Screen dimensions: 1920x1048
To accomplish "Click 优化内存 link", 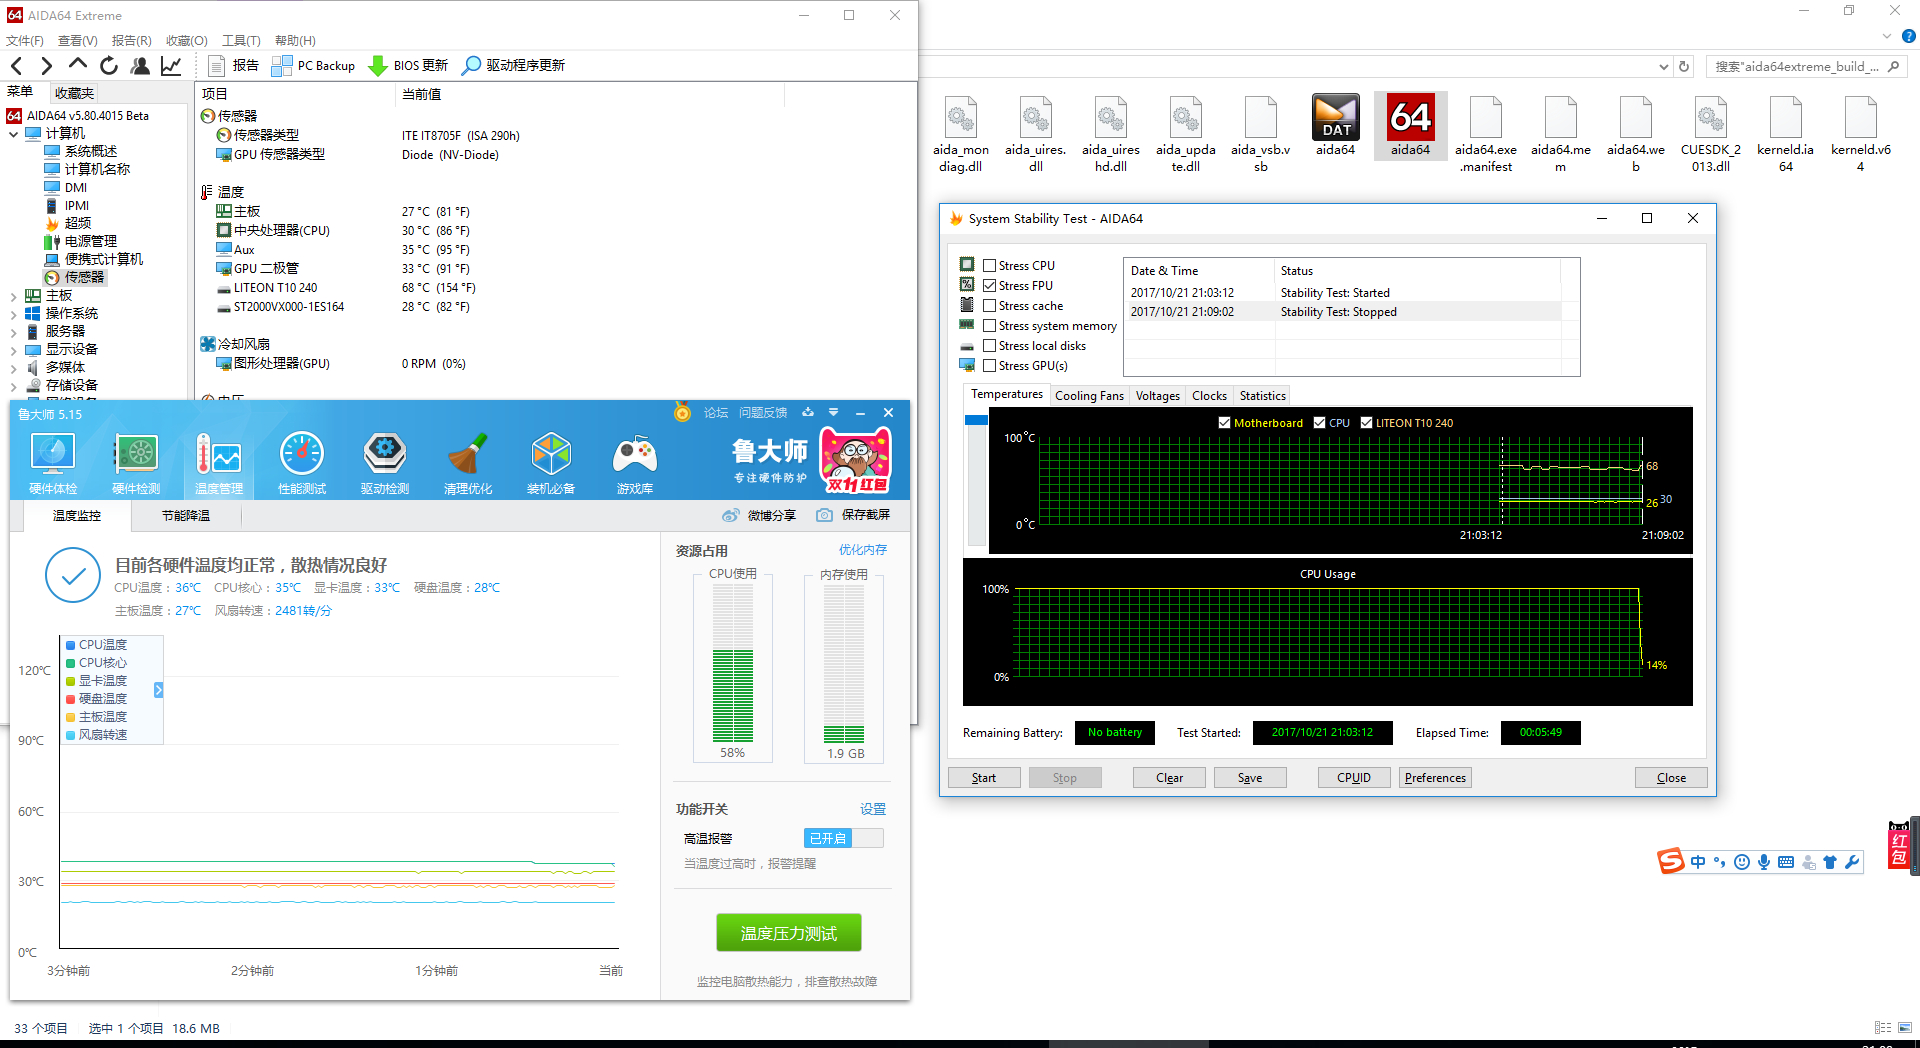I will point(863,550).
